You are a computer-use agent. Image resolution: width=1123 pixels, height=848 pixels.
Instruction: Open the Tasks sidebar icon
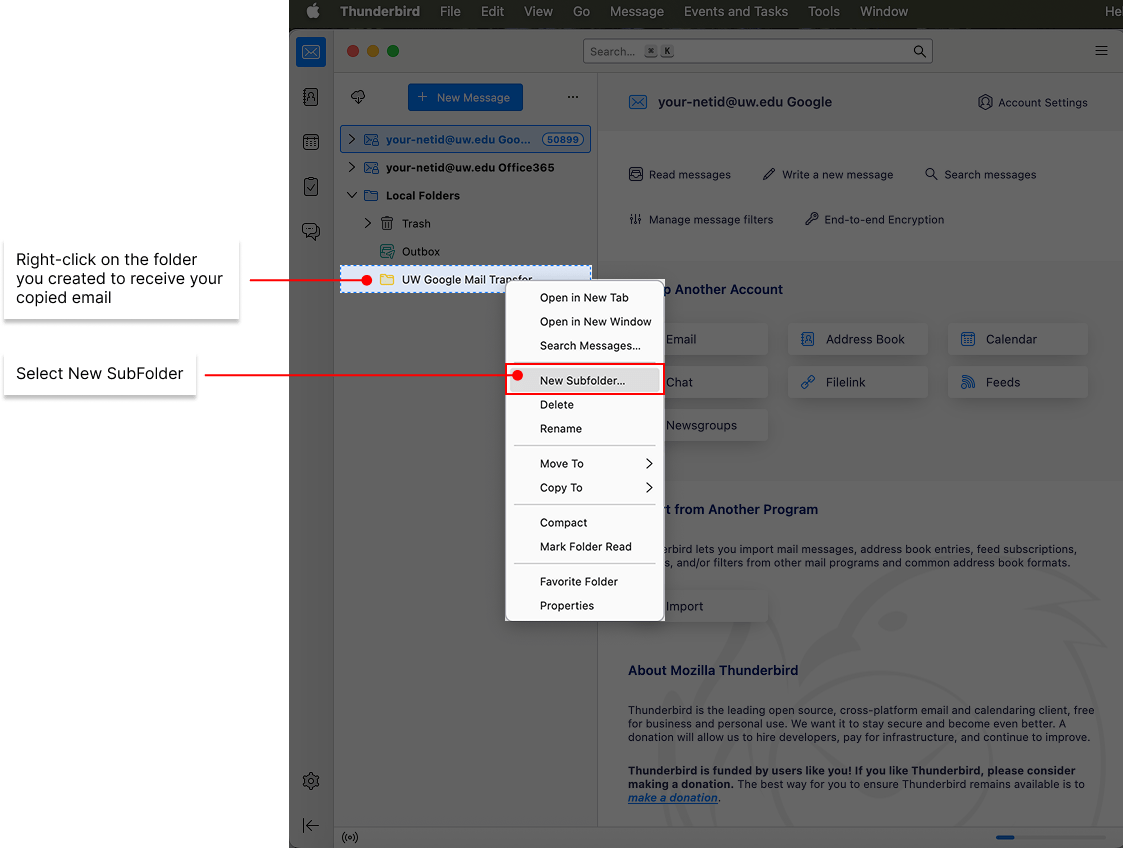click(x=311, y=187)
